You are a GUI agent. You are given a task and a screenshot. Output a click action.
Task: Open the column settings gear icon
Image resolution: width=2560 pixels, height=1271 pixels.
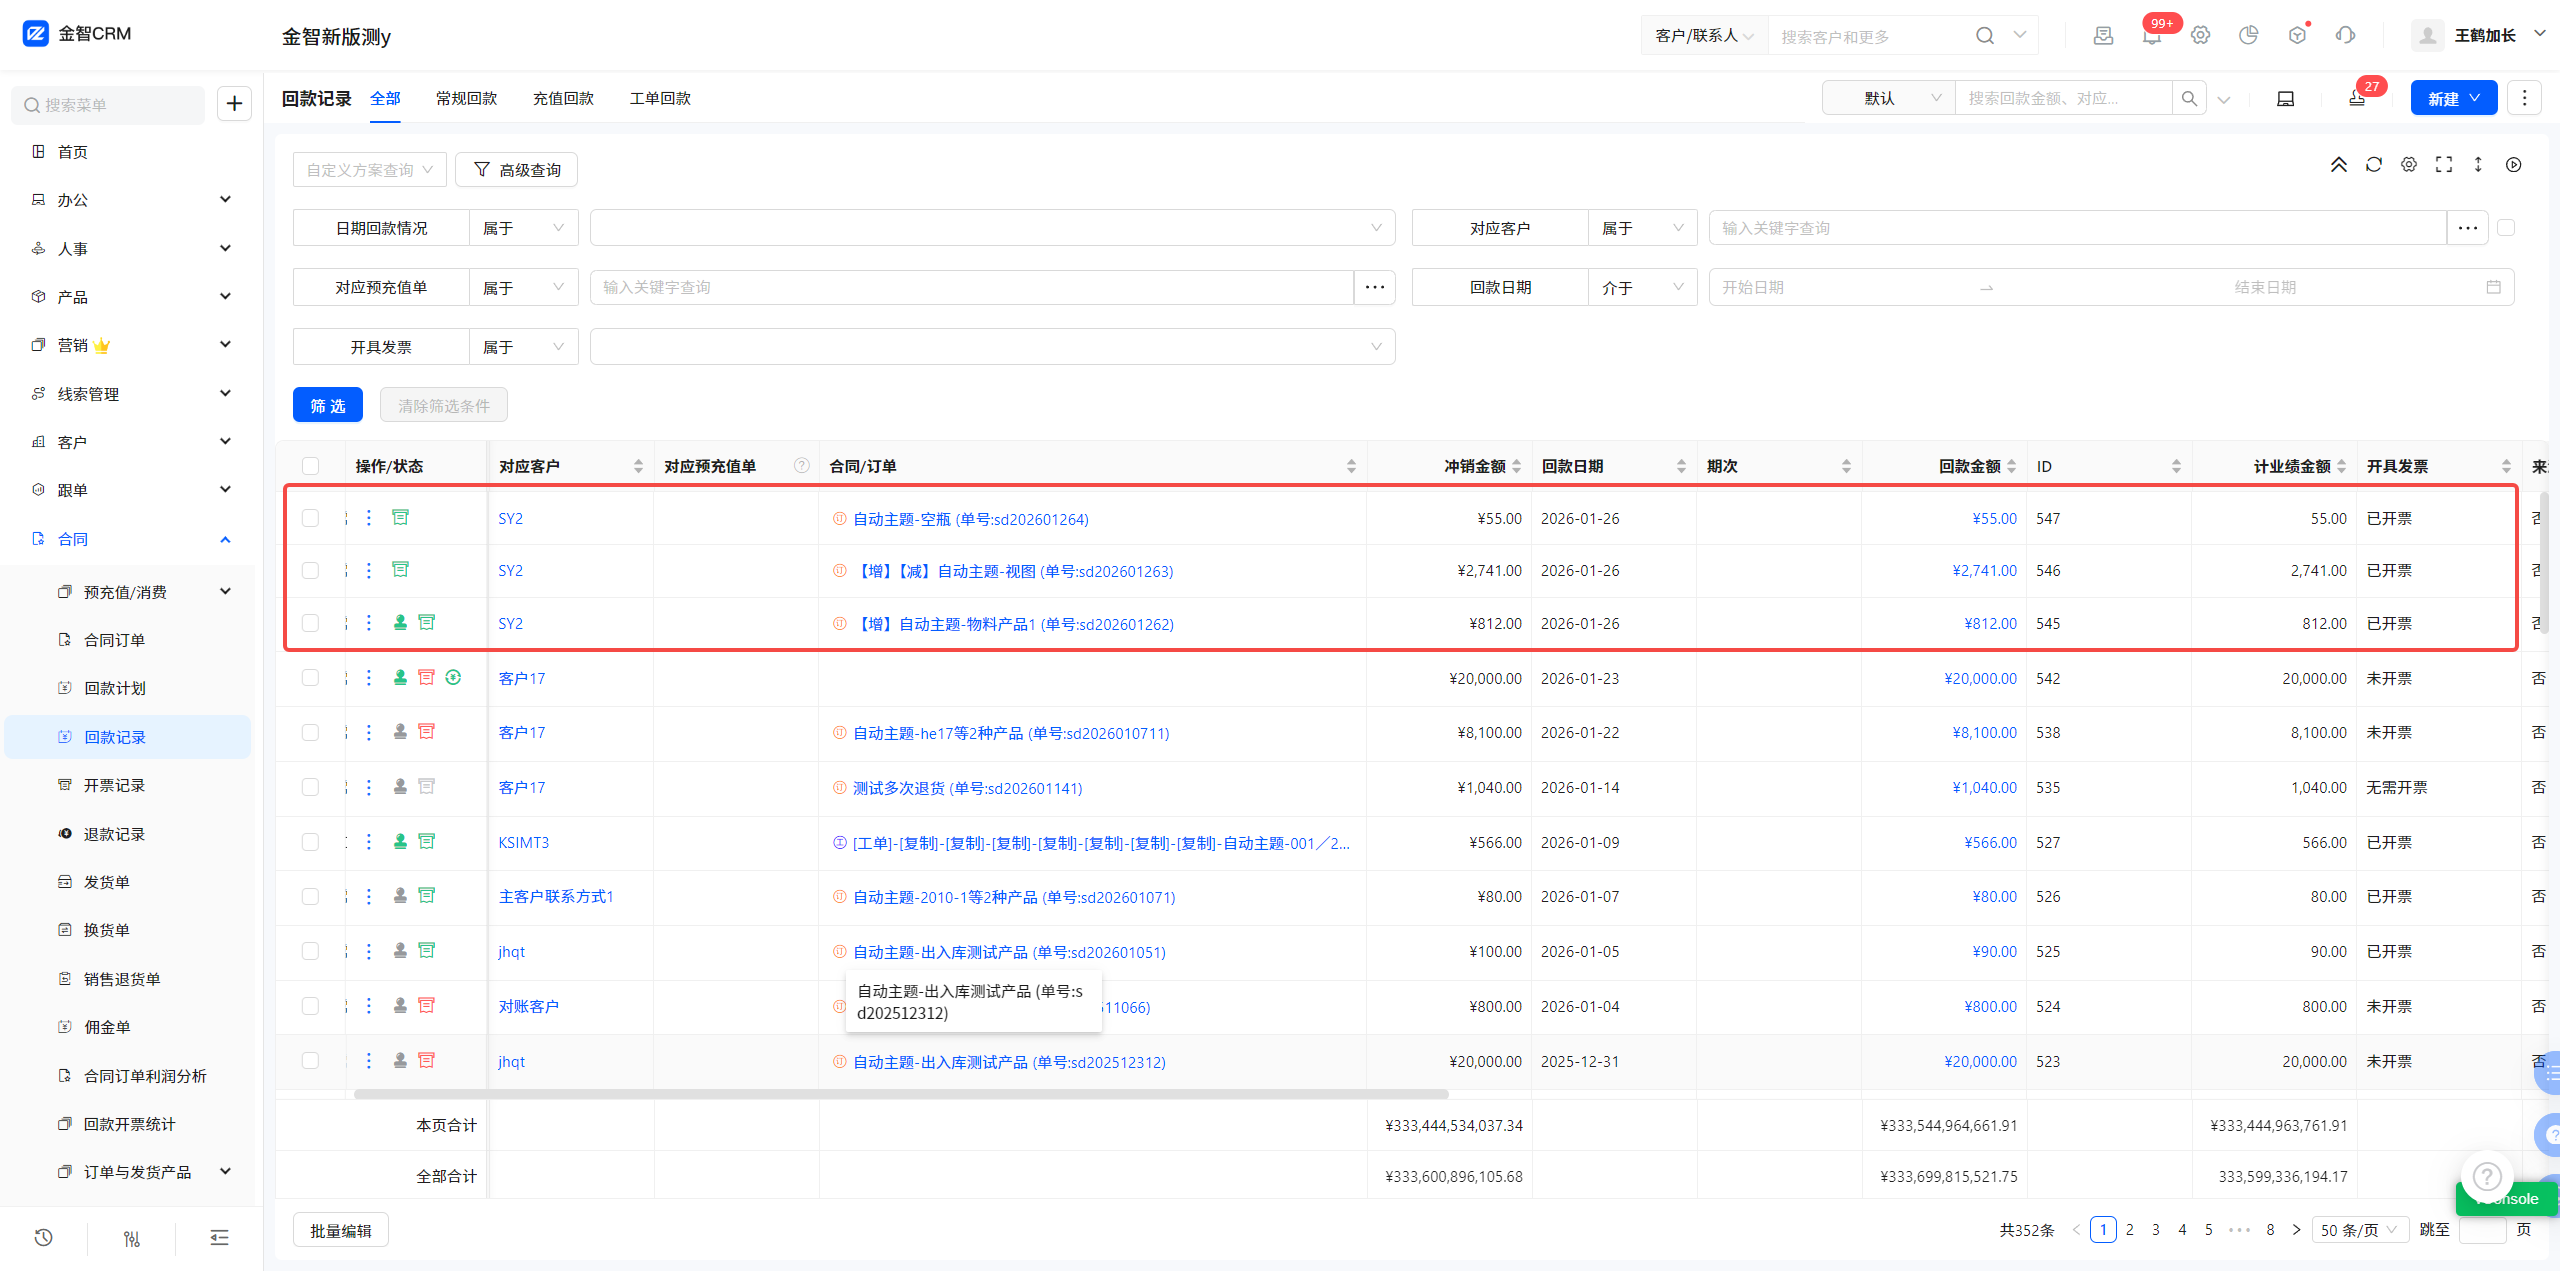tap(2409, 165)
